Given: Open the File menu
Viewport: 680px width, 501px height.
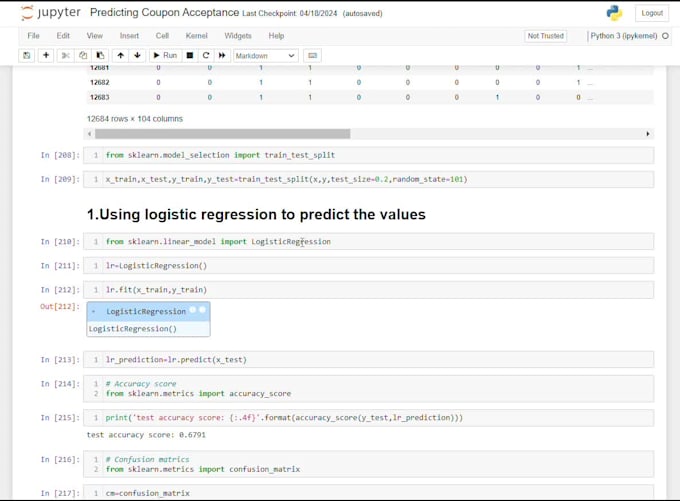Looking at the screenshot, I should coord(33,36).
